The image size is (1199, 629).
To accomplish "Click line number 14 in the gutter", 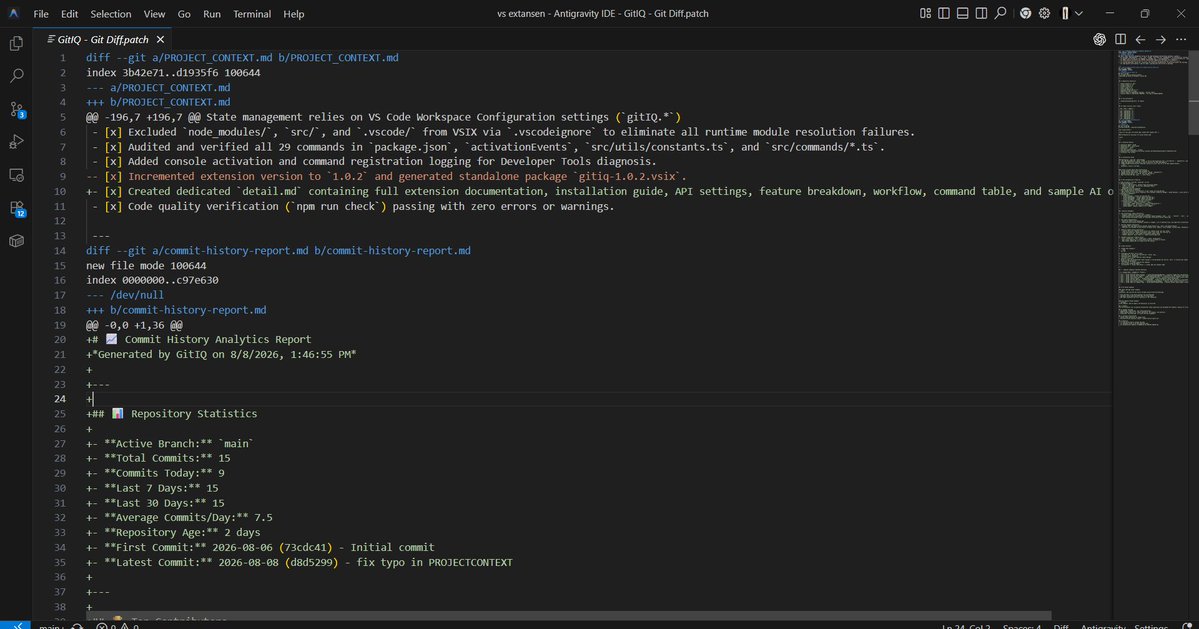I will 60,251.
